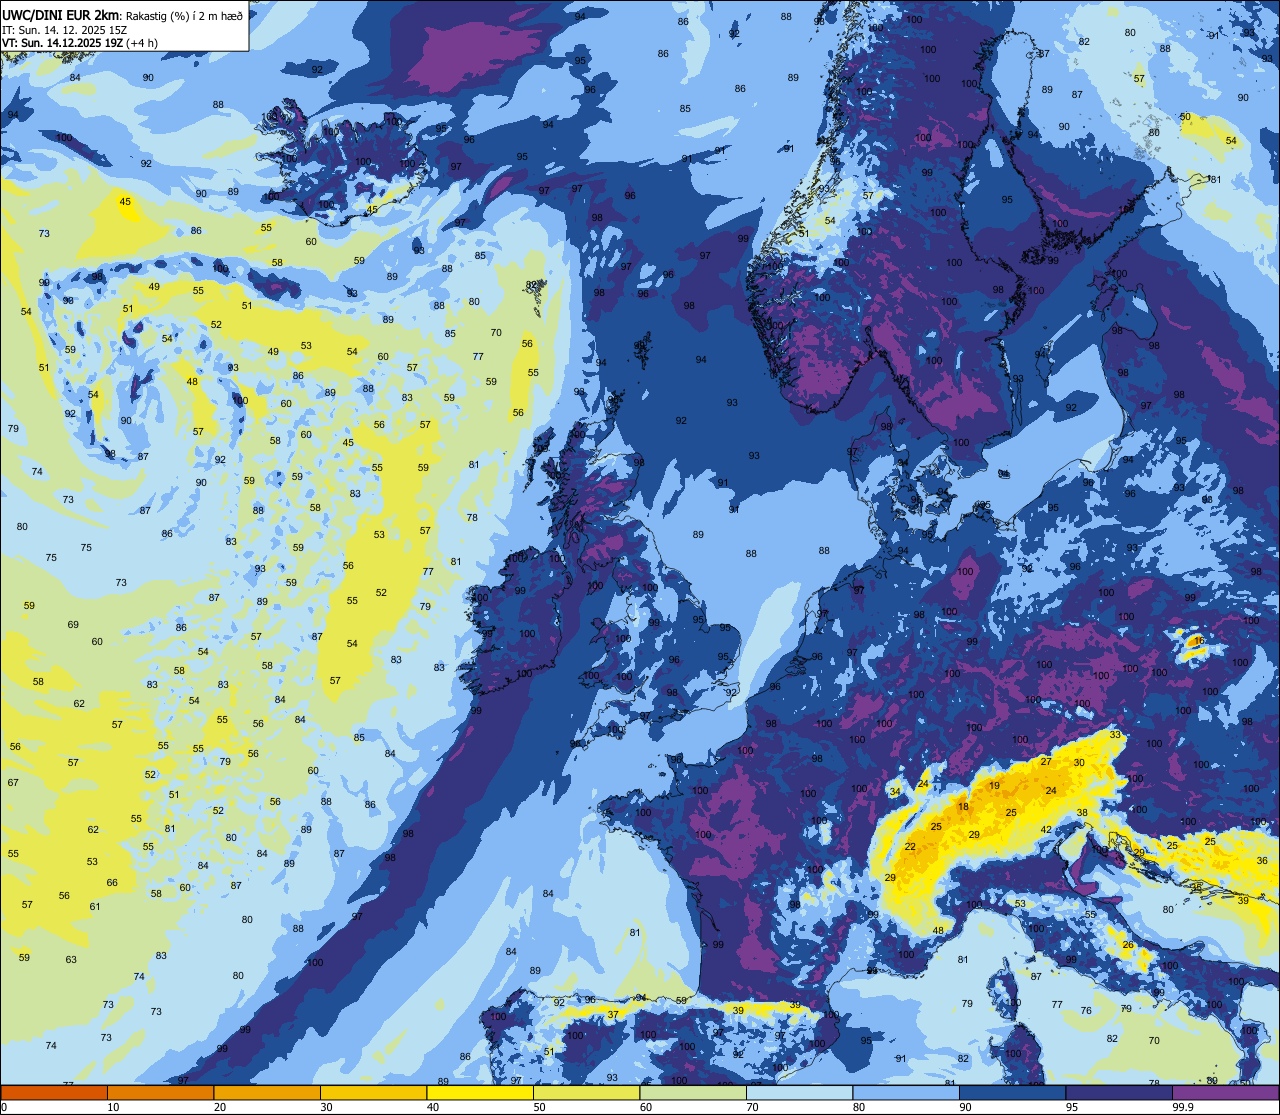Click the legend label "99.9"
Screen dimensions: 1280x1115
1183,1107
